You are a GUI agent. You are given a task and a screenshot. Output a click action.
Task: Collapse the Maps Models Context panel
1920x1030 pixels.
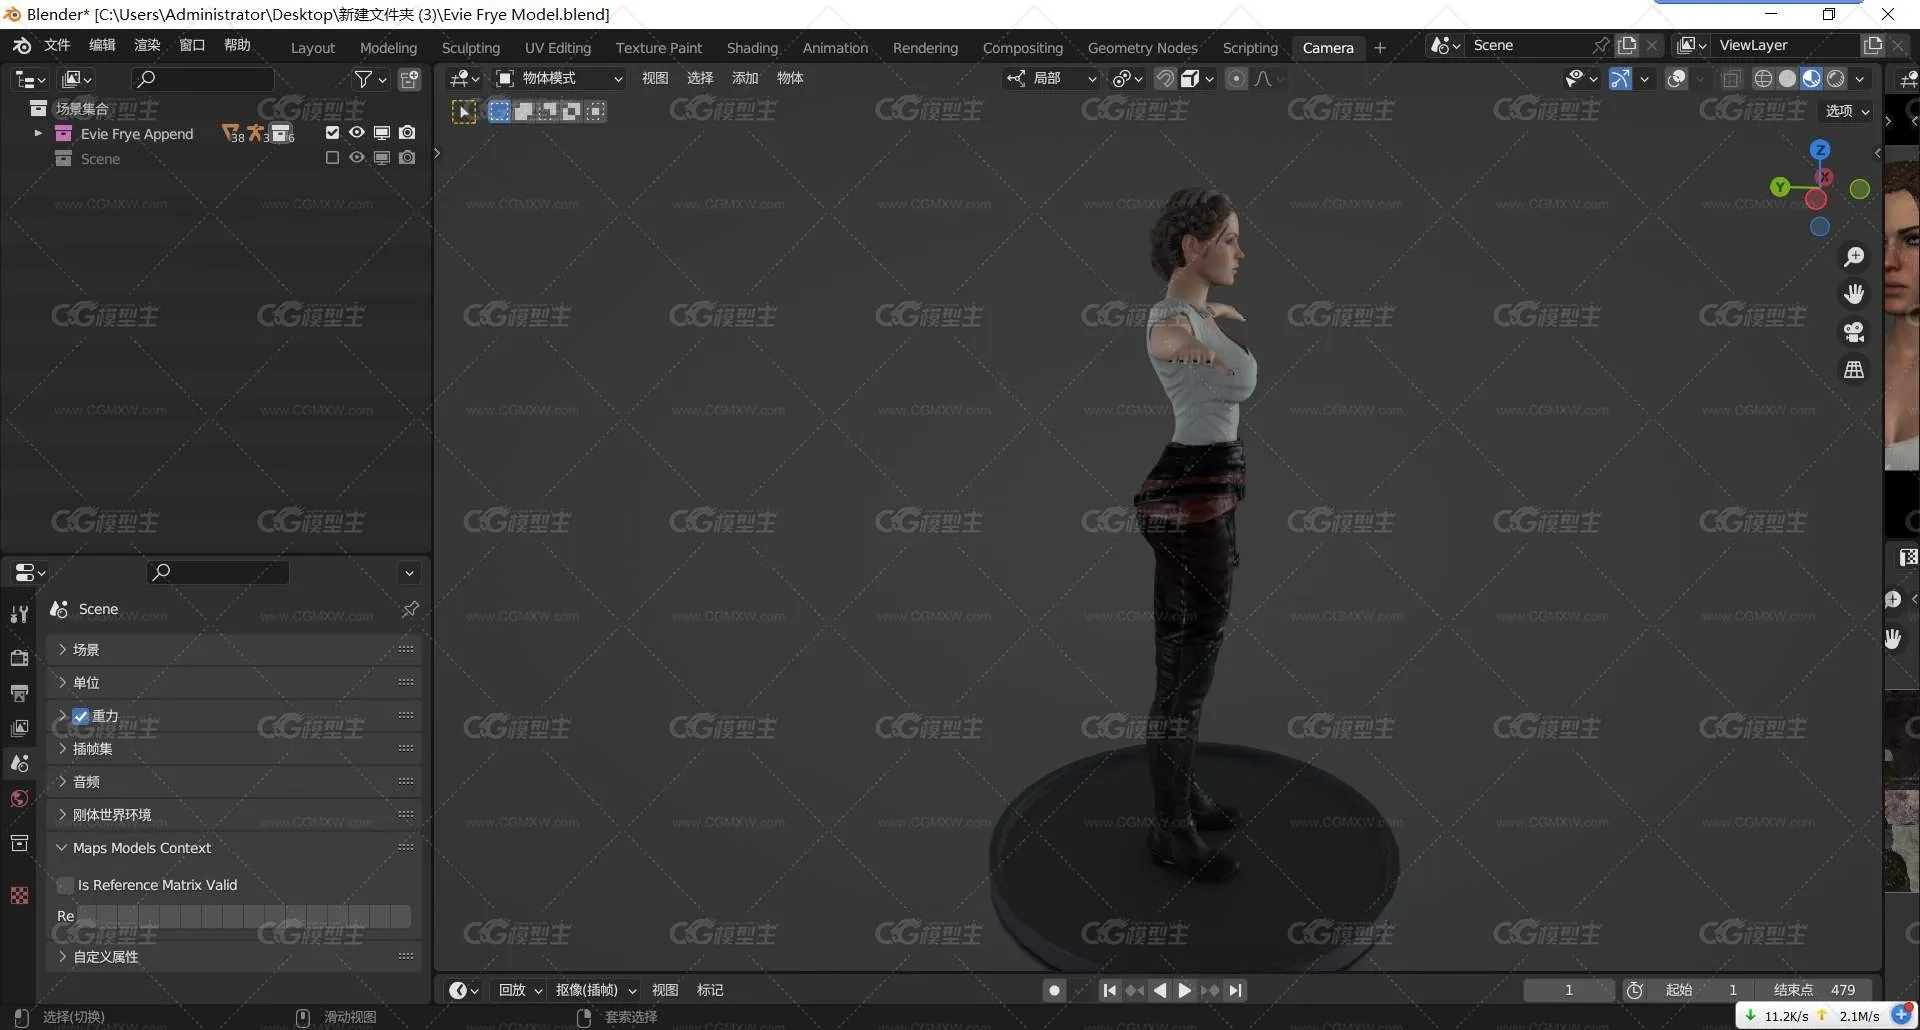tap(233, 847)
